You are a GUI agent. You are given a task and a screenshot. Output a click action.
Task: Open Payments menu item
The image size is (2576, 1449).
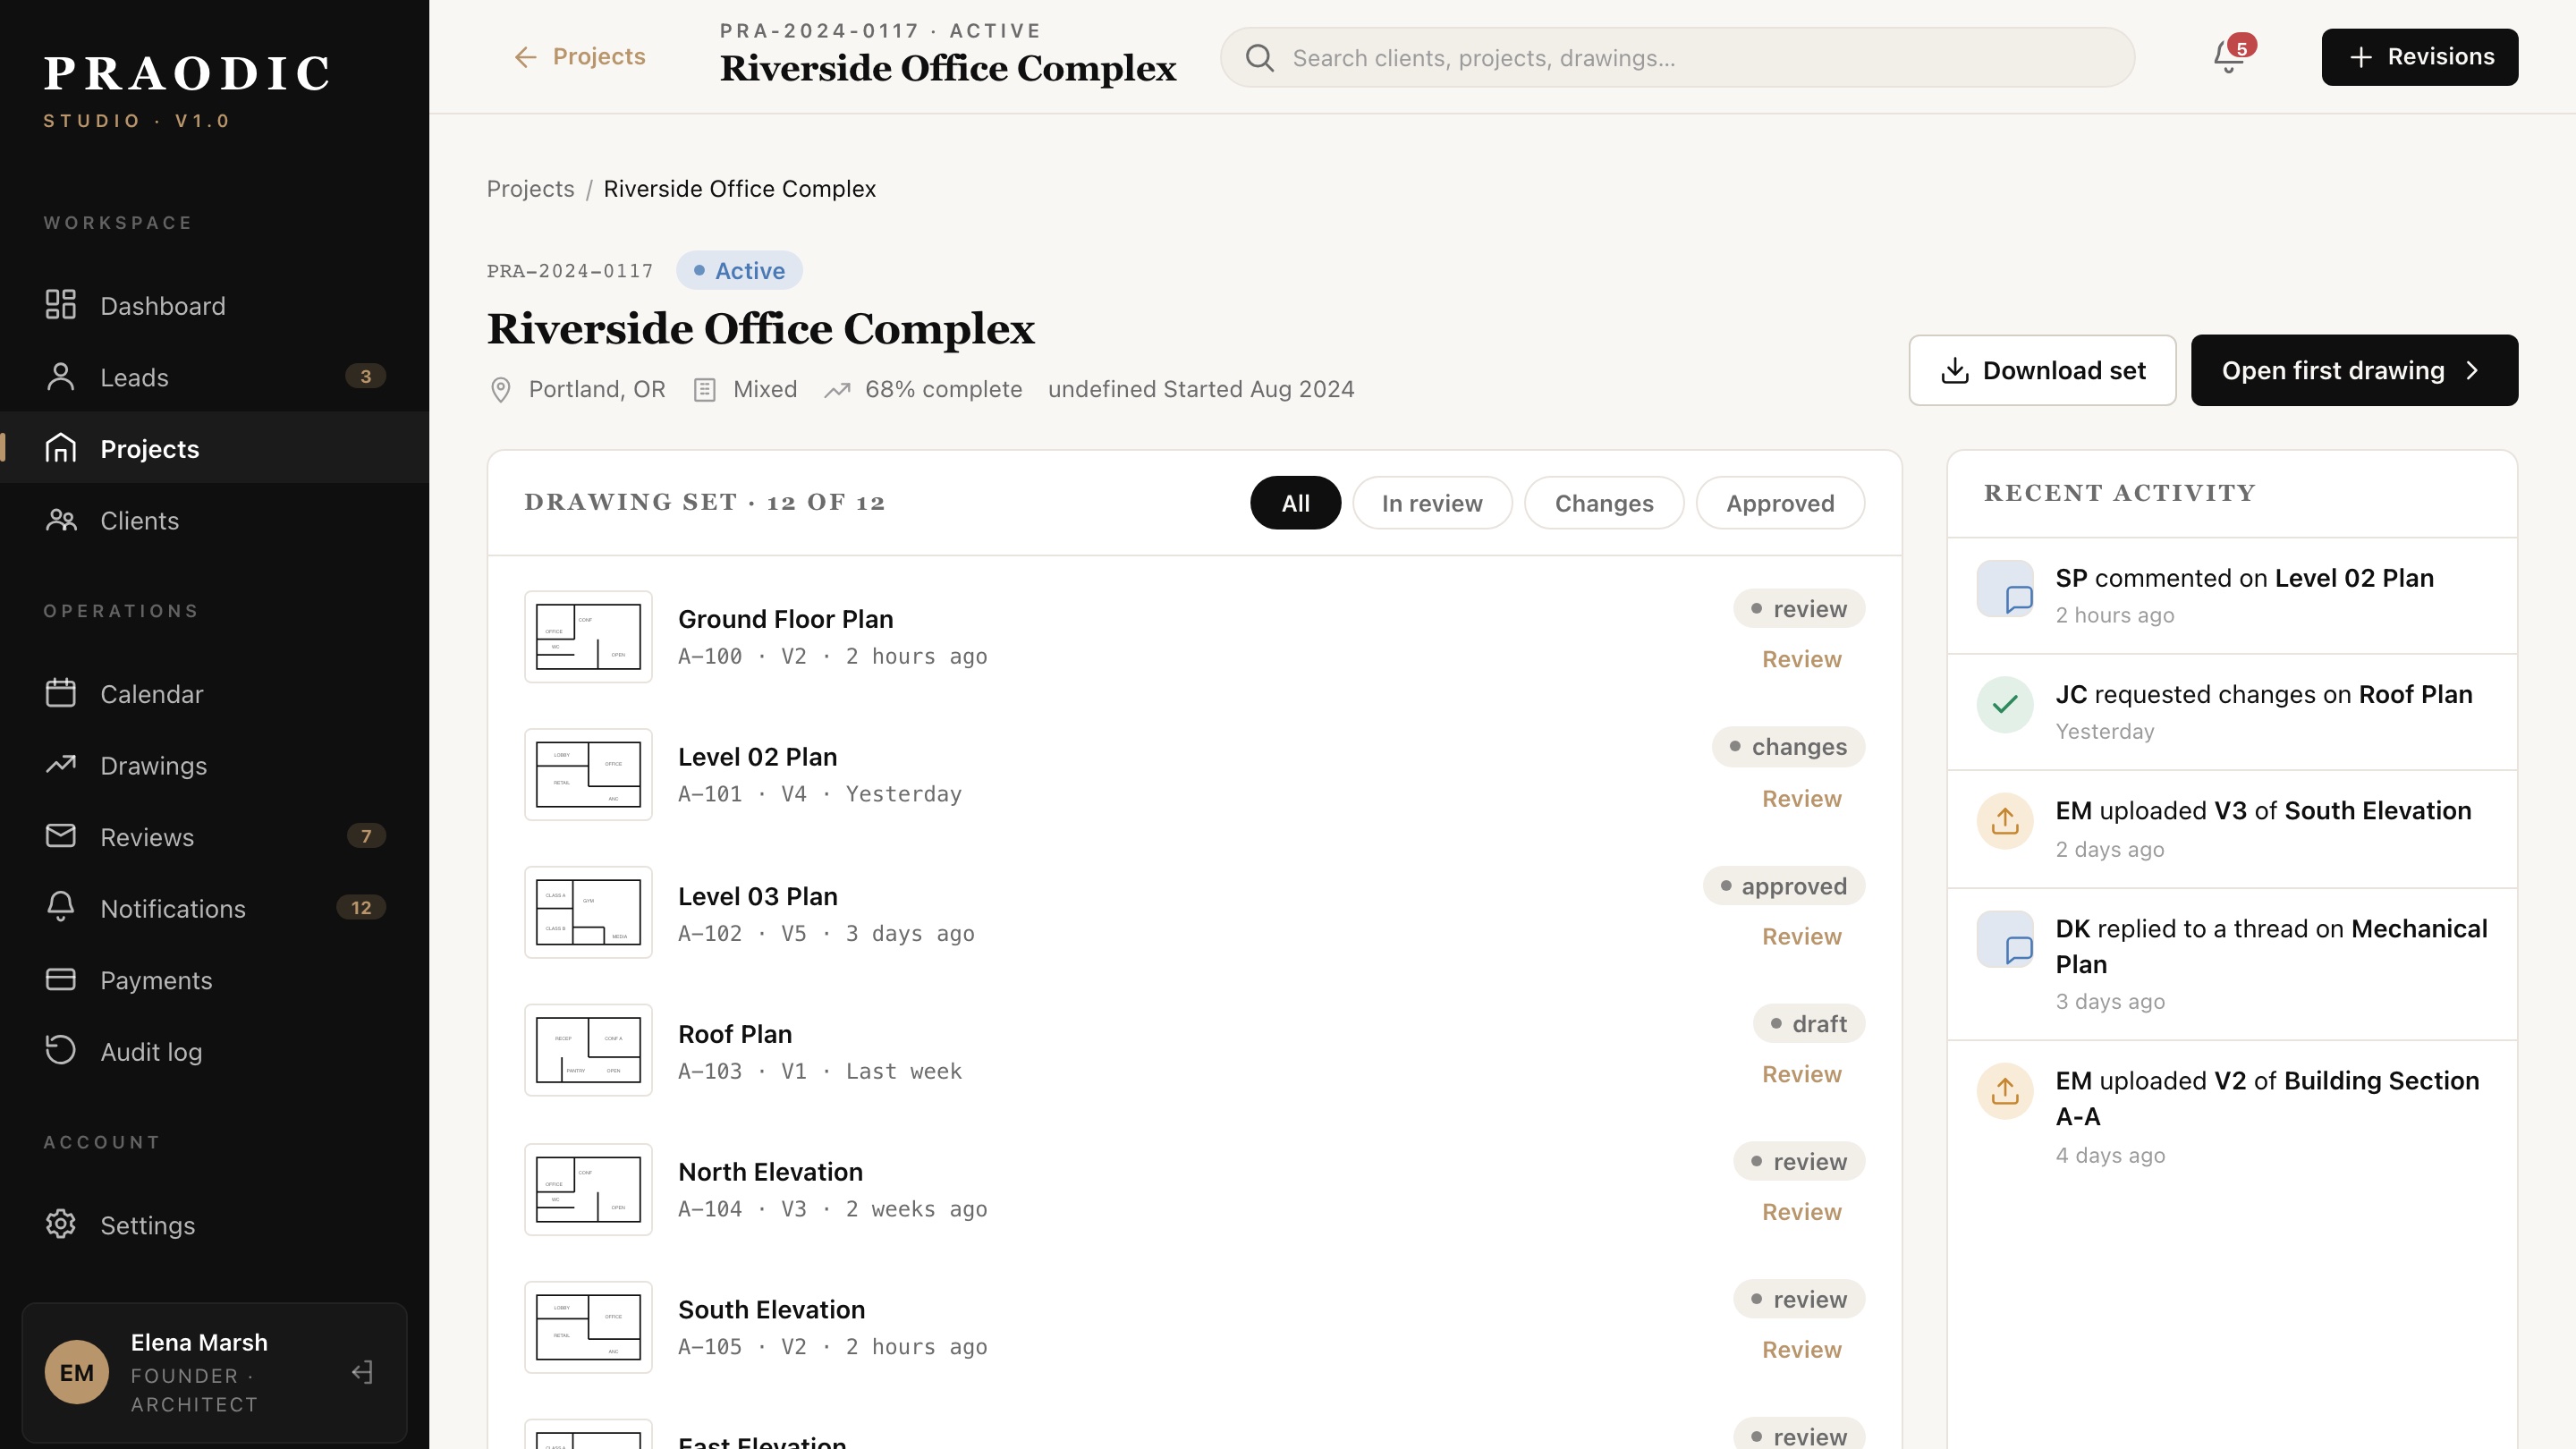(214, 980)
